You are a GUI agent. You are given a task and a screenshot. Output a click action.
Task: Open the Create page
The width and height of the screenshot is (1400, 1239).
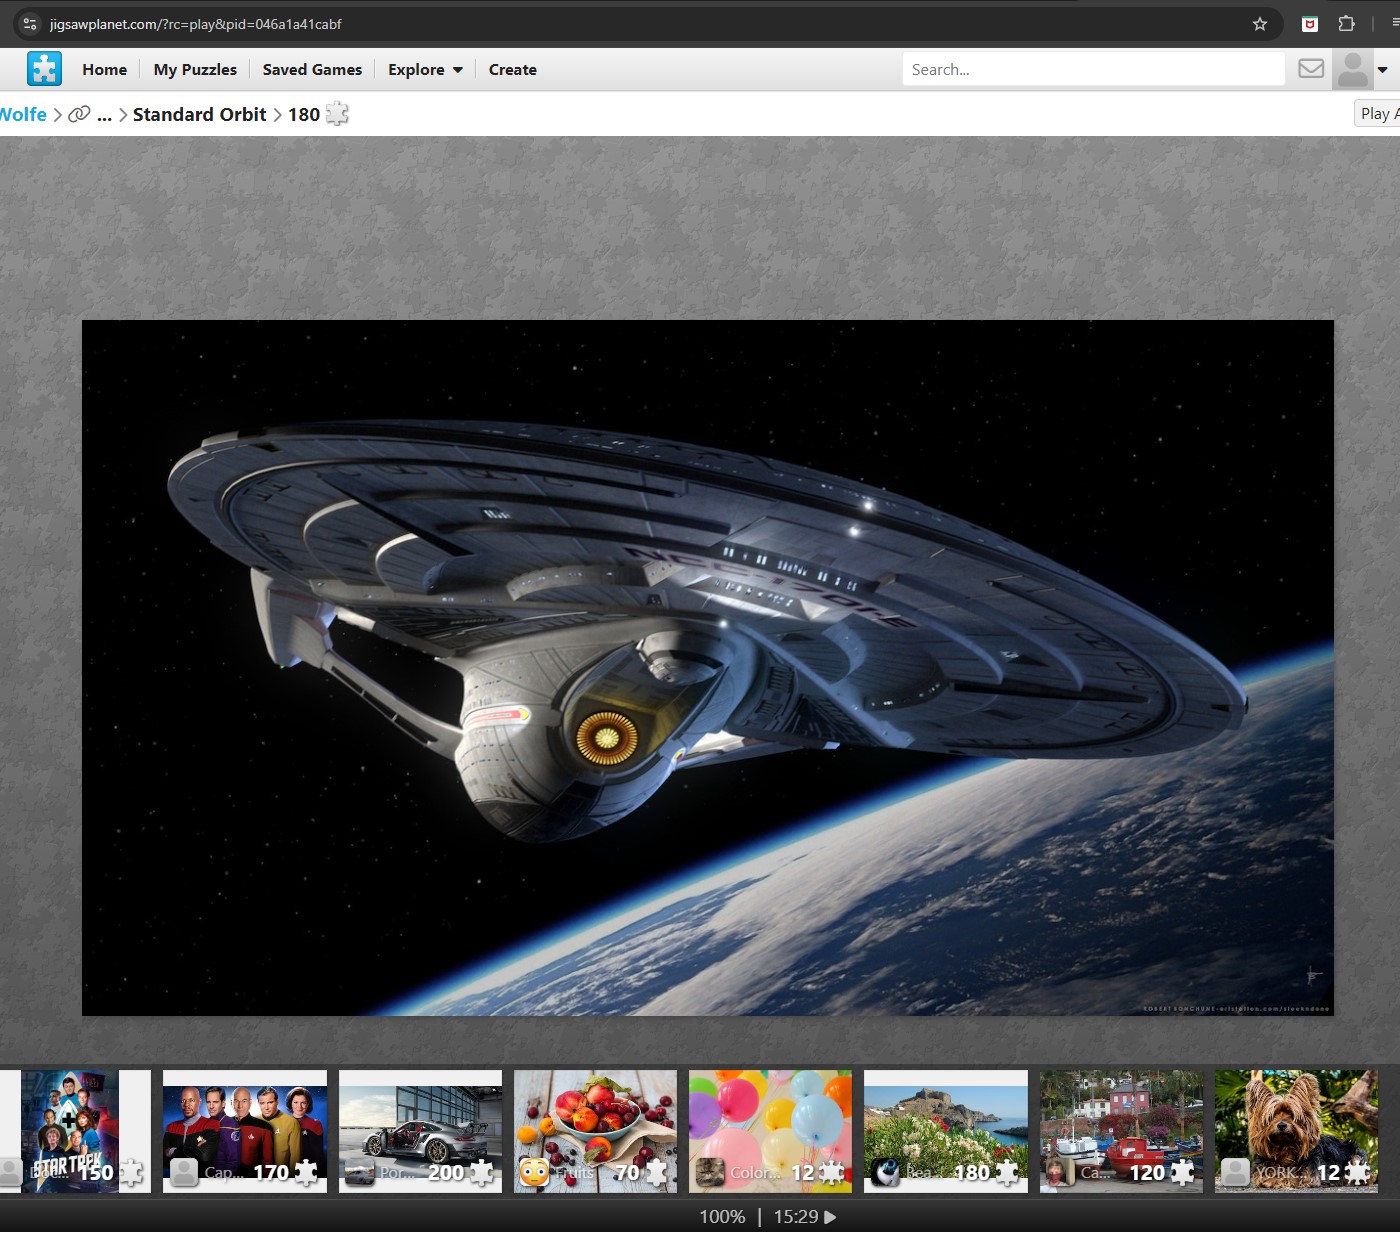coord(512,70)
